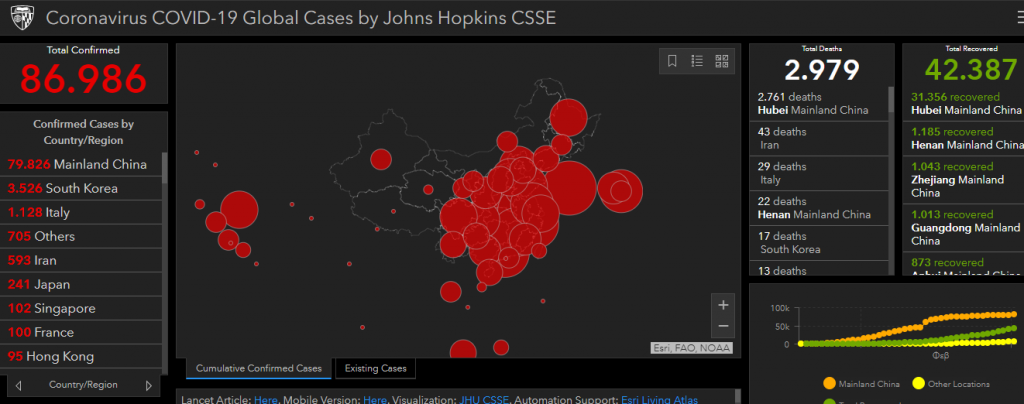1024x404 pixels.
Task: Open the basemap gallery grid icon
Action: click(x=721, y=61)
